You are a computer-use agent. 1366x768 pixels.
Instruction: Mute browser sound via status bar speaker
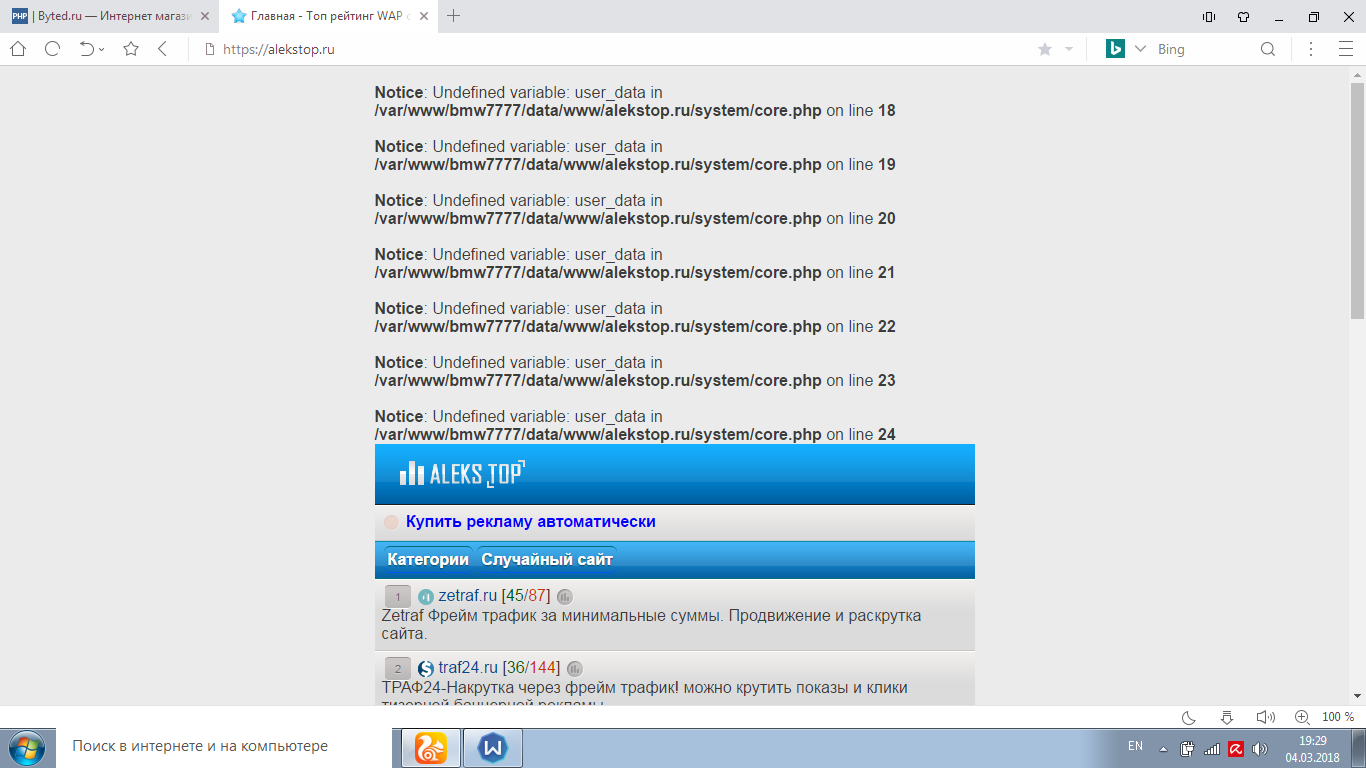click(1265, 717)
